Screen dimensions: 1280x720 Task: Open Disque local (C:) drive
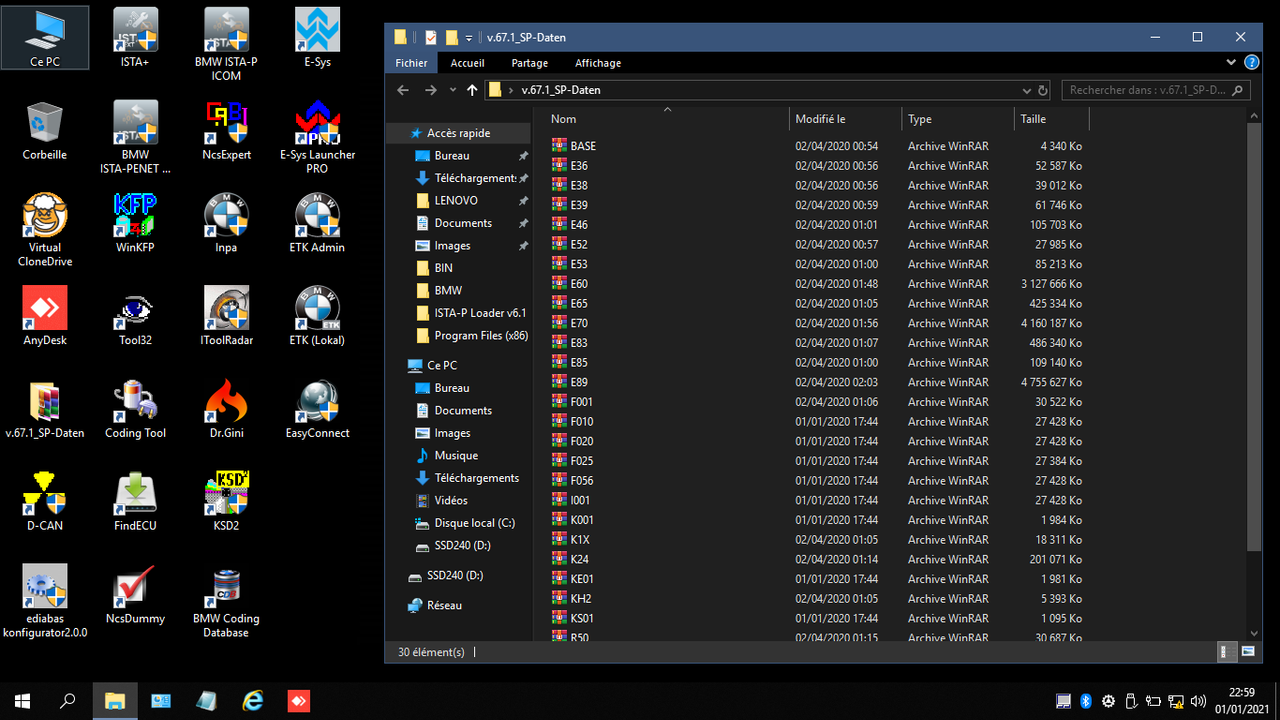click(x=465, y=523)
